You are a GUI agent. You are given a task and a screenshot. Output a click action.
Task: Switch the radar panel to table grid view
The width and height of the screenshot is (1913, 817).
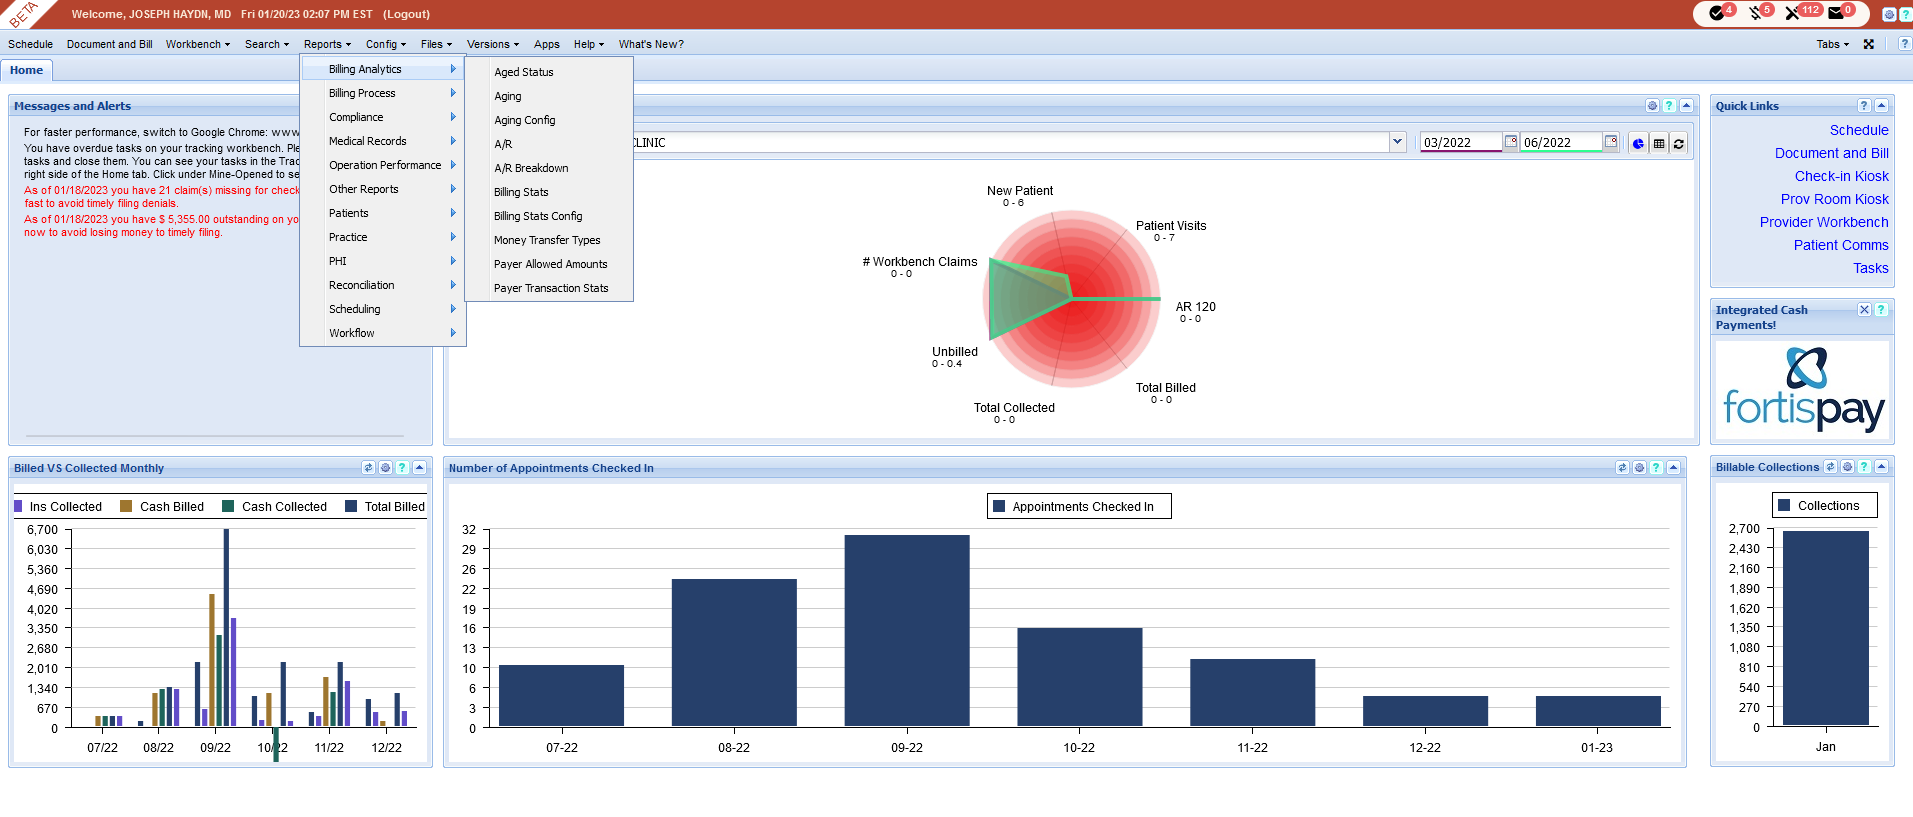pyautogui.click(x=1659, y=143)
